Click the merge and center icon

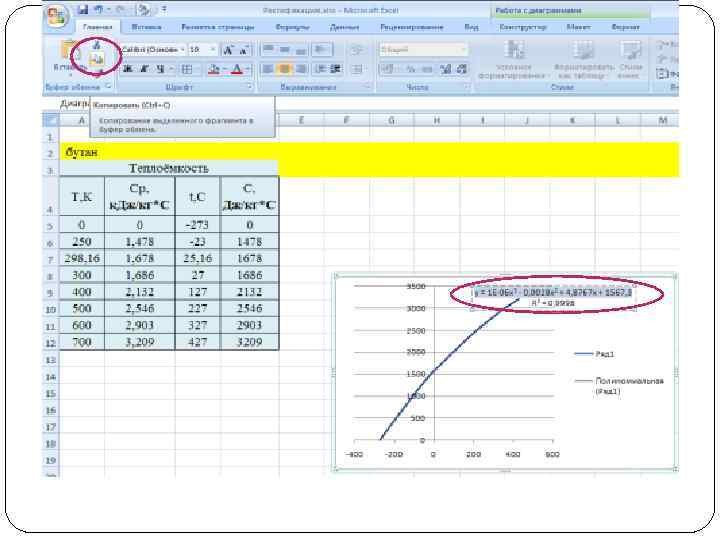click(x=357, y=69)
